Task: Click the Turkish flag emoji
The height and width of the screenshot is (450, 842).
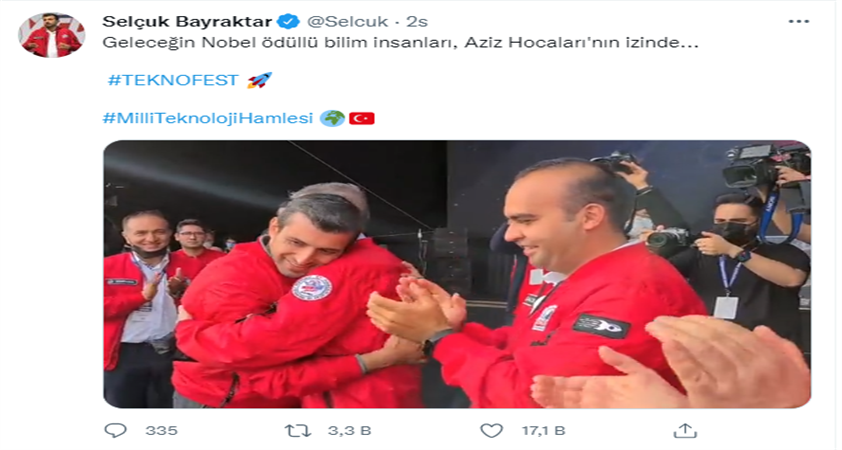Action: (361, 118)
